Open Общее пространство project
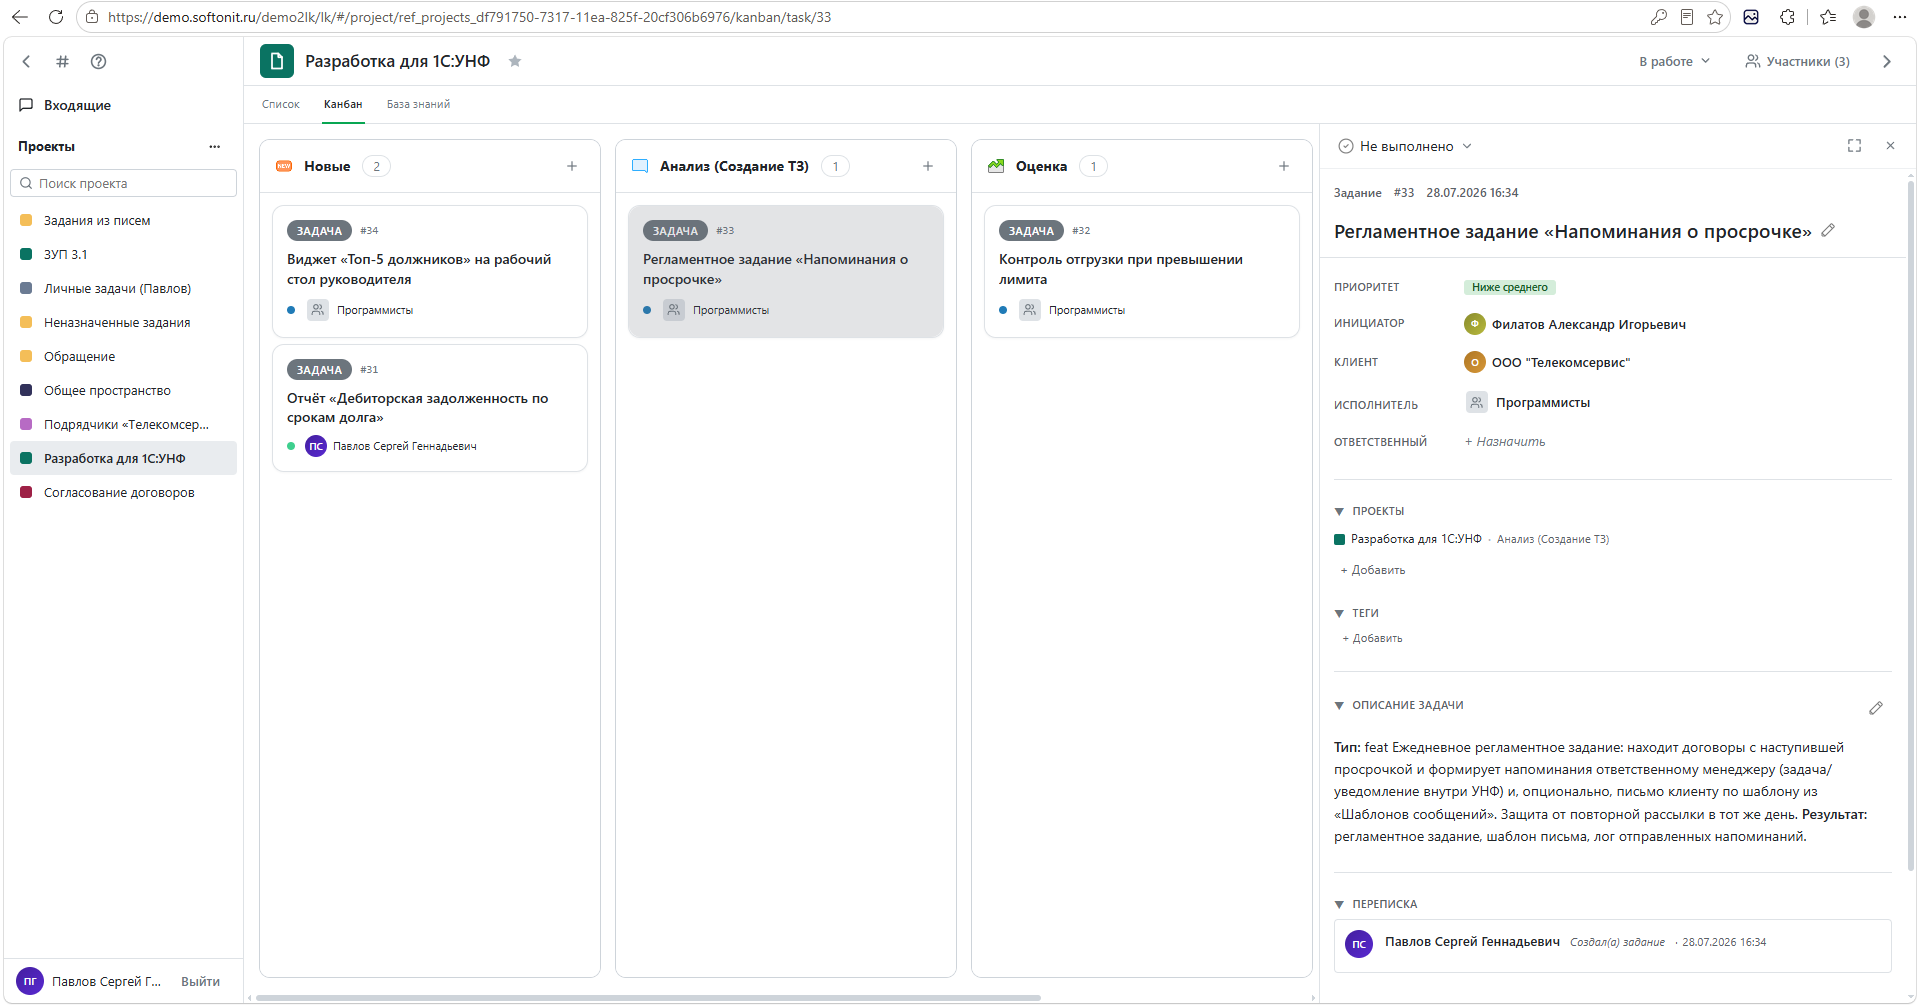Image resolution: width=1920 pixels, height=1007 pixels. (123, 391)
